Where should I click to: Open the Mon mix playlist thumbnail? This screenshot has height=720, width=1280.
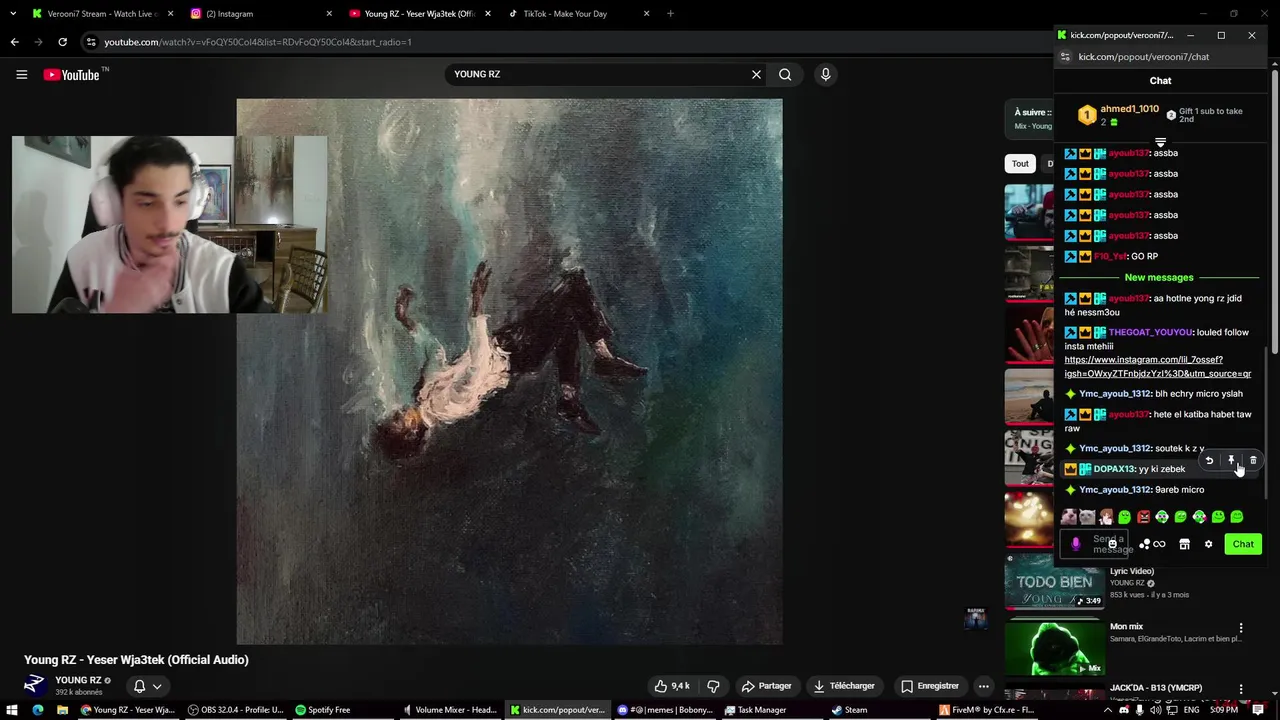click(x=1054, y=648)
